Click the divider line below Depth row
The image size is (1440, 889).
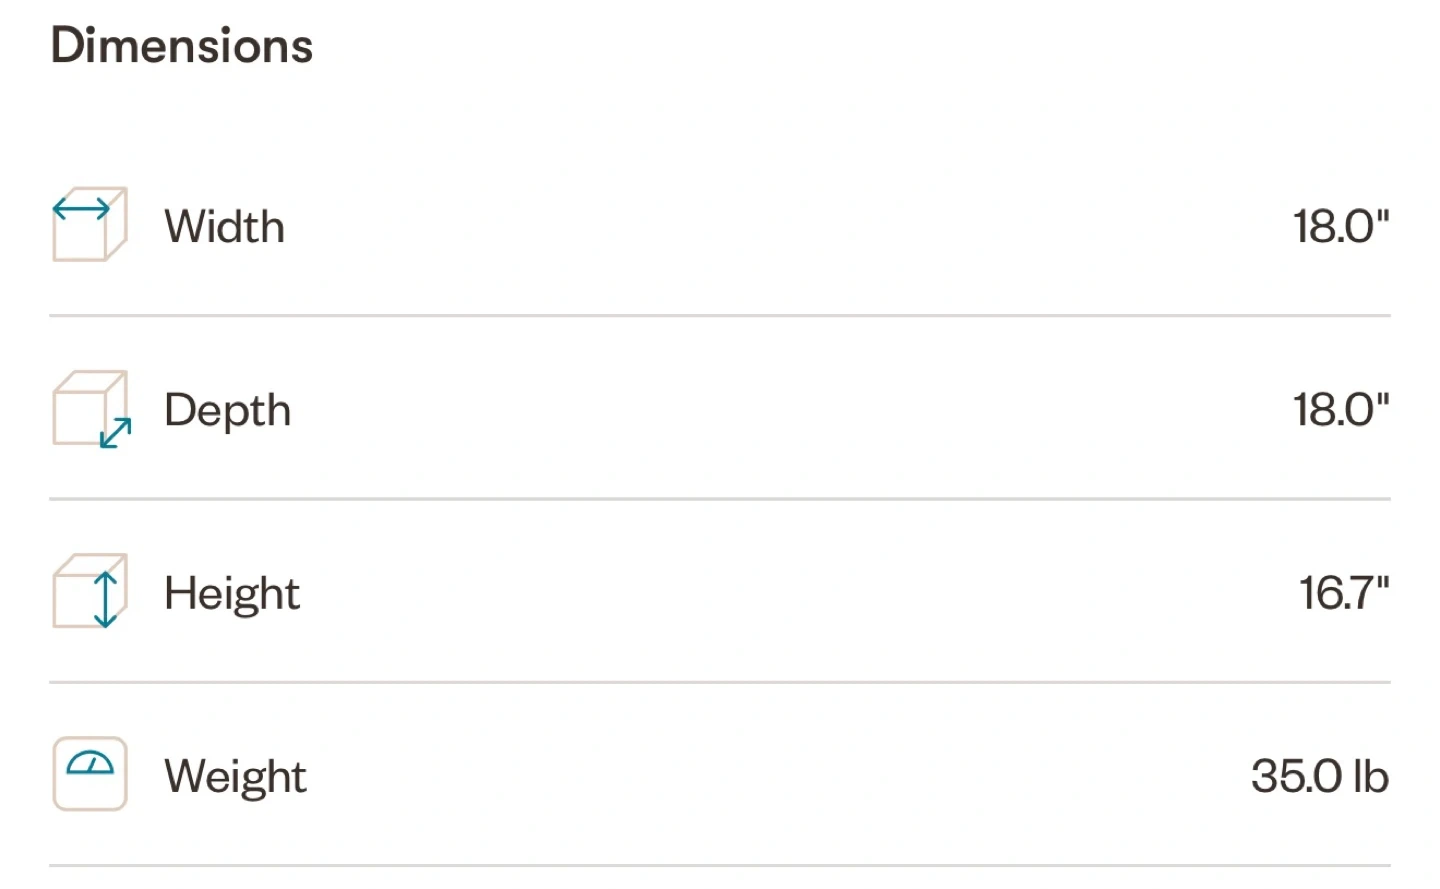(720, 499)
